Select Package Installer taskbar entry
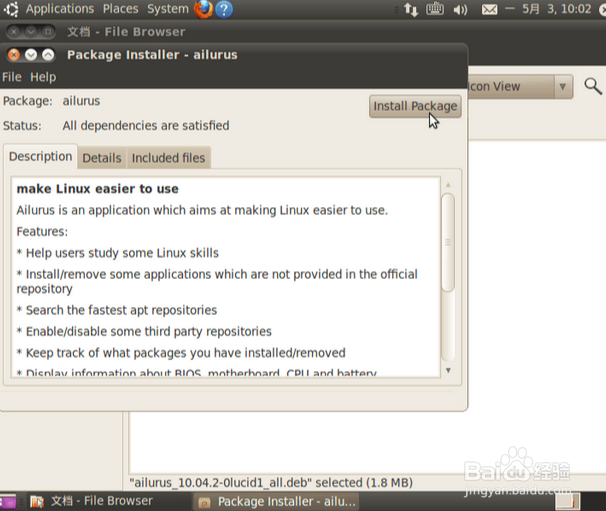 tap(277, 502)
